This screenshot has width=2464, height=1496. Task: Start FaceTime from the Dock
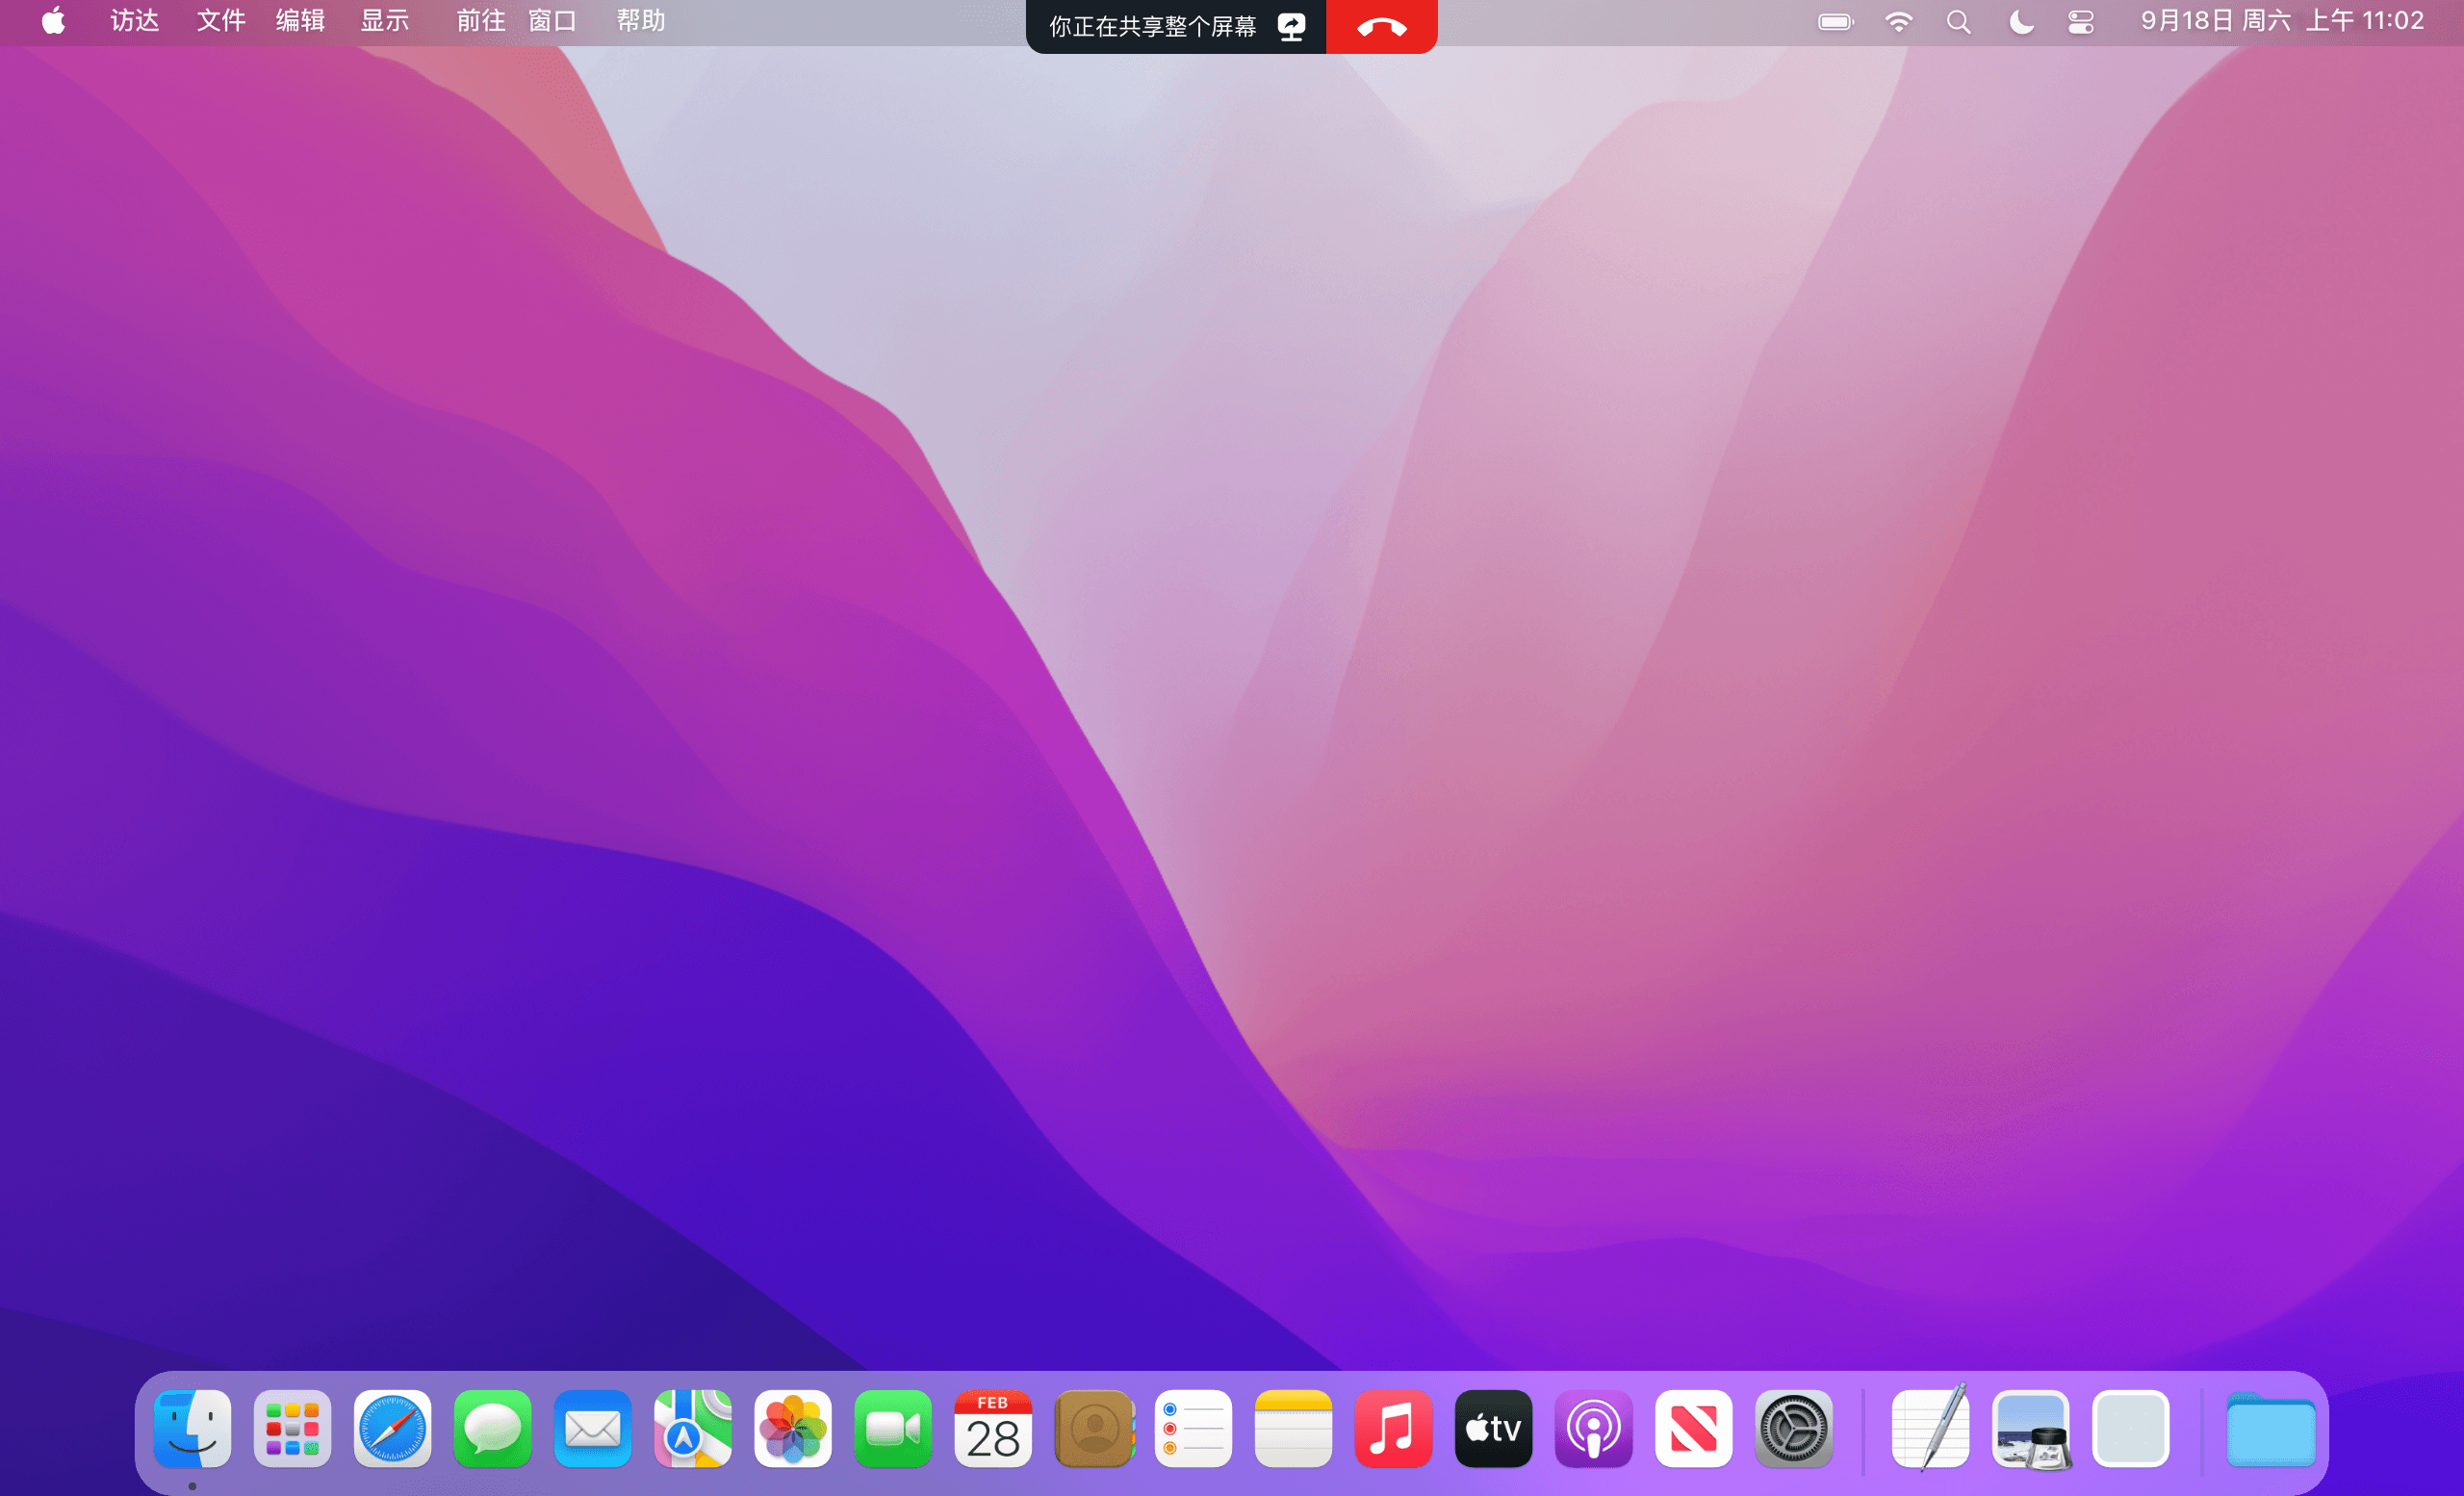pos(892,1428)
